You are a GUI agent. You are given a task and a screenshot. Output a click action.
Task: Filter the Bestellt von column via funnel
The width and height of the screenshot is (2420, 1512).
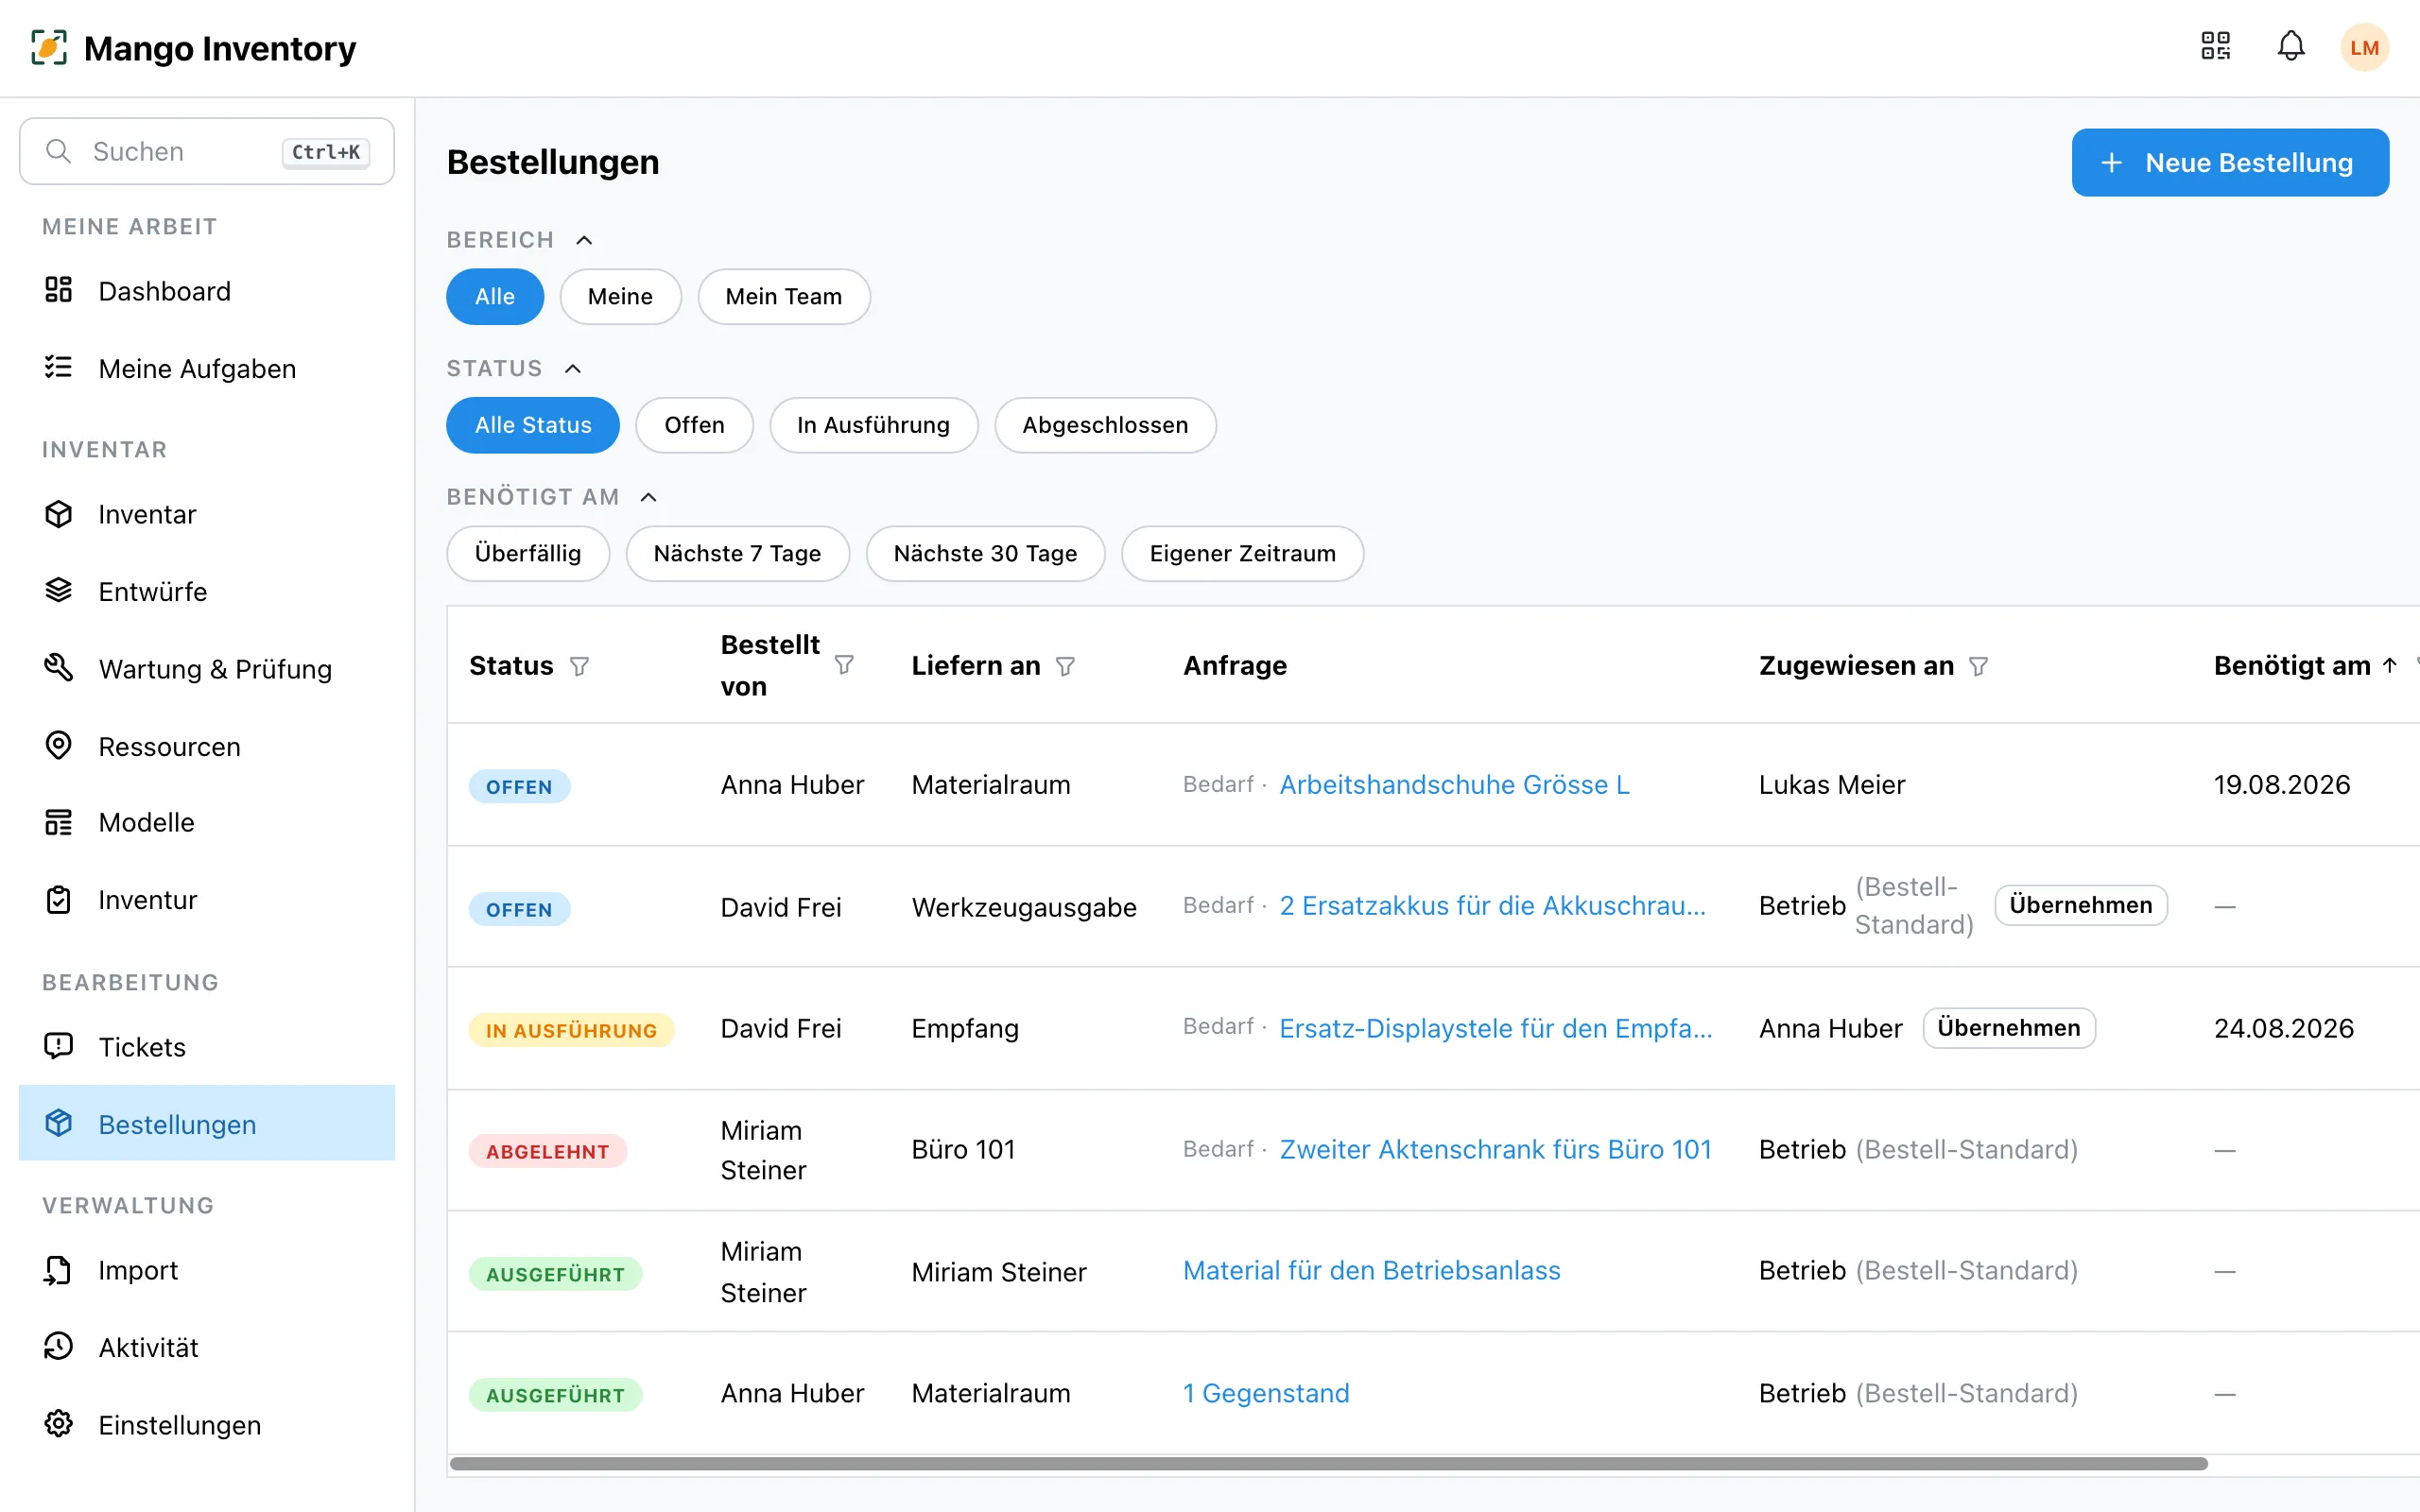click(844, 665)
